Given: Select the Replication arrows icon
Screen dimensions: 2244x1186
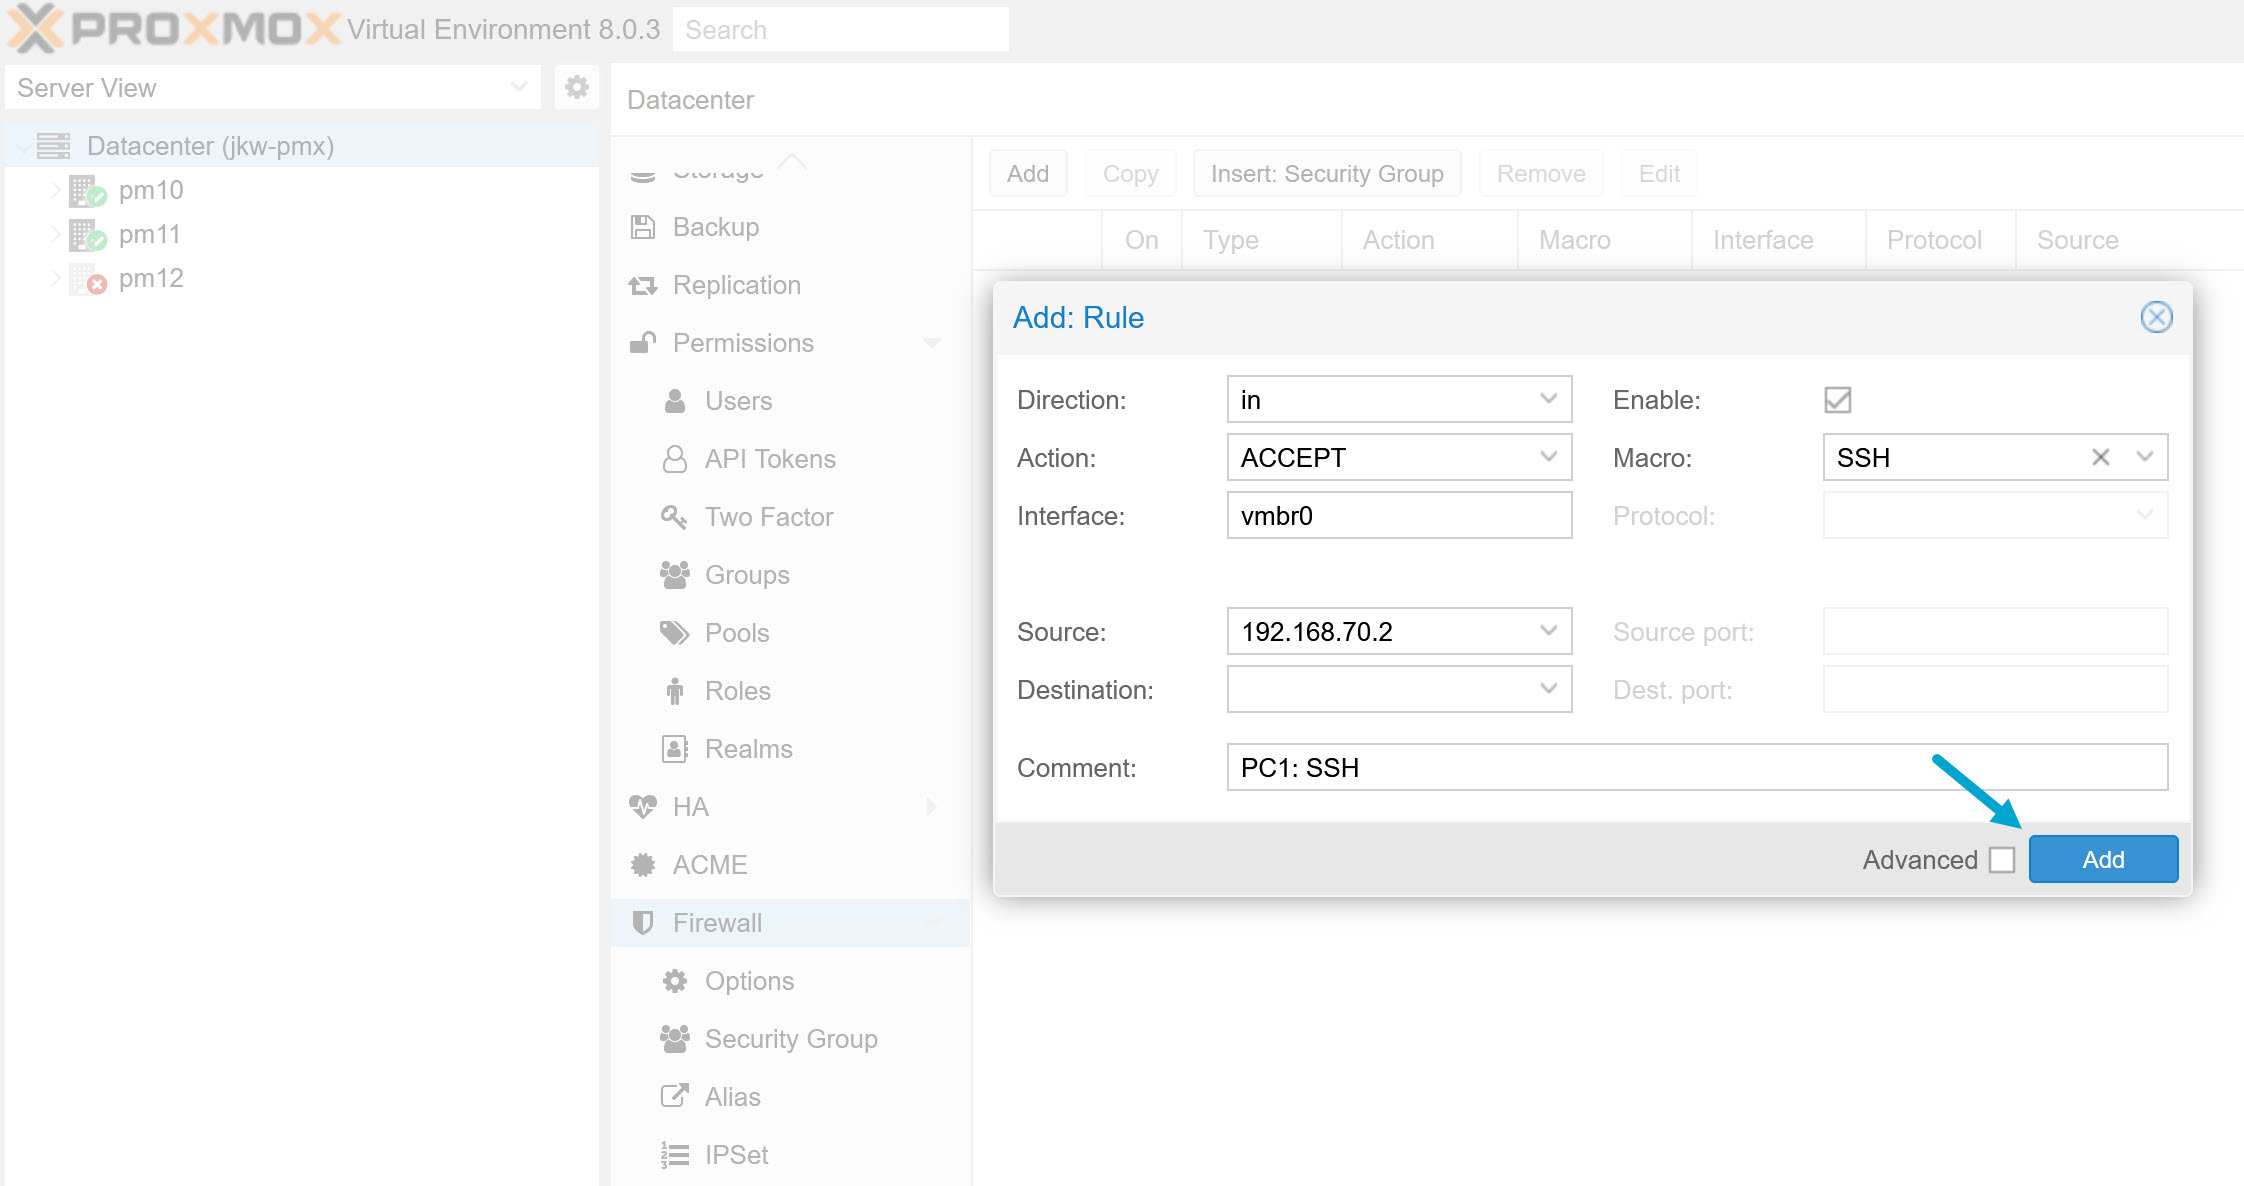Looking at the screenshot, I should (x=642, y=285).
